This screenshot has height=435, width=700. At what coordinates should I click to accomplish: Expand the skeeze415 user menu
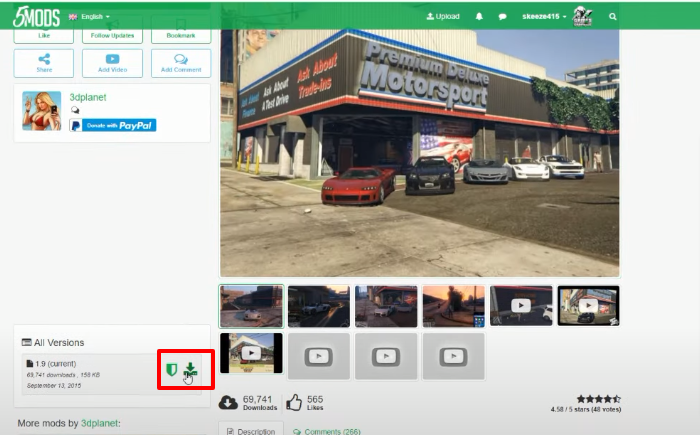pos(544,17)
